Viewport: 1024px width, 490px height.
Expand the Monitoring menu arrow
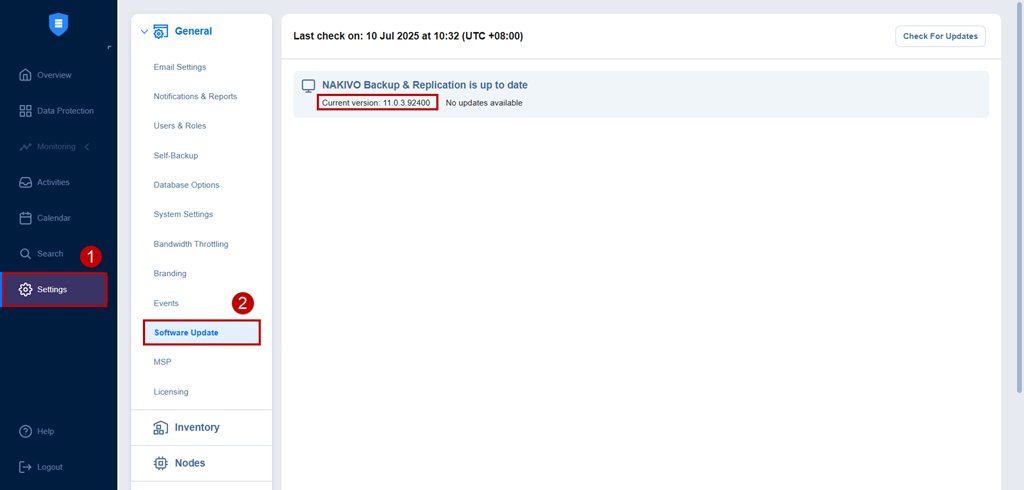coord(87,147)
